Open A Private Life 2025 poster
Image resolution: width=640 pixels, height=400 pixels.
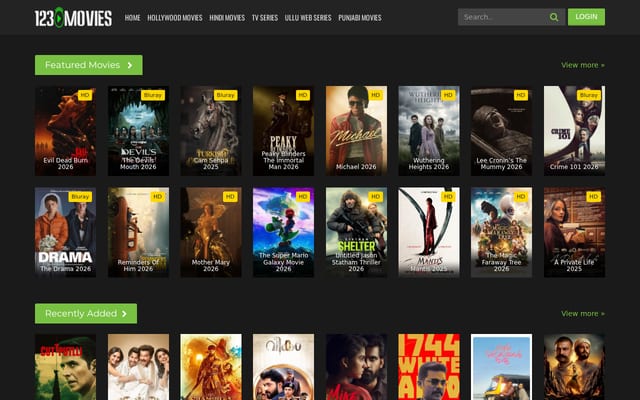point(574,232)
